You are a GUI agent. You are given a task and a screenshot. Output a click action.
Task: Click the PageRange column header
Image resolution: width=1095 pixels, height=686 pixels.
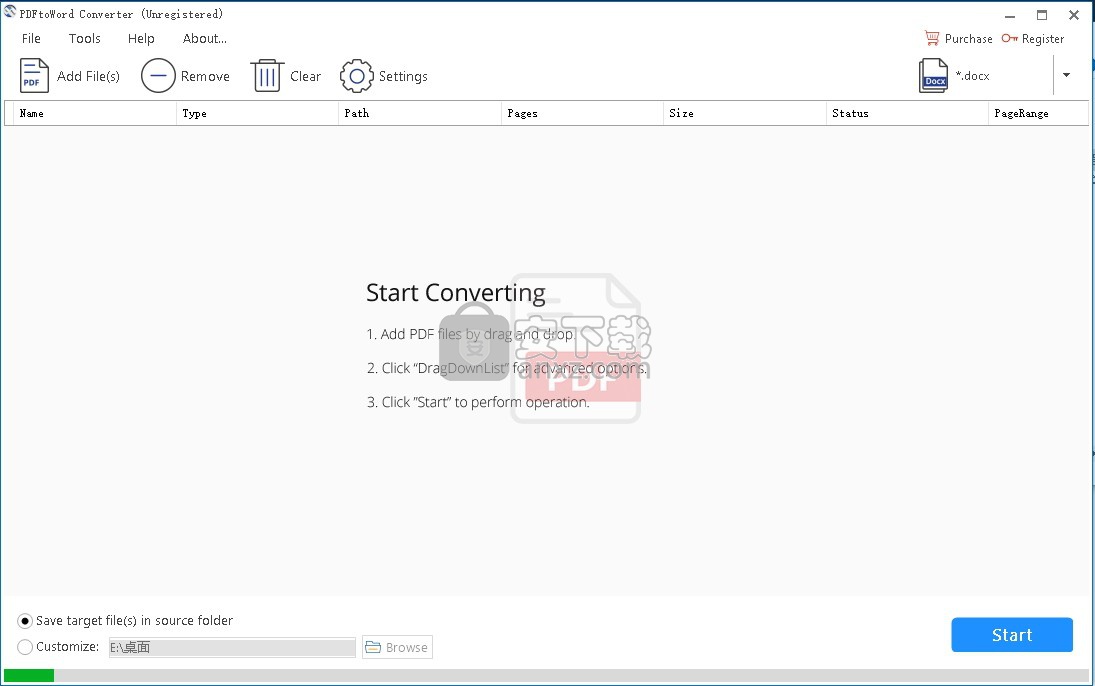coord(1038,113)
